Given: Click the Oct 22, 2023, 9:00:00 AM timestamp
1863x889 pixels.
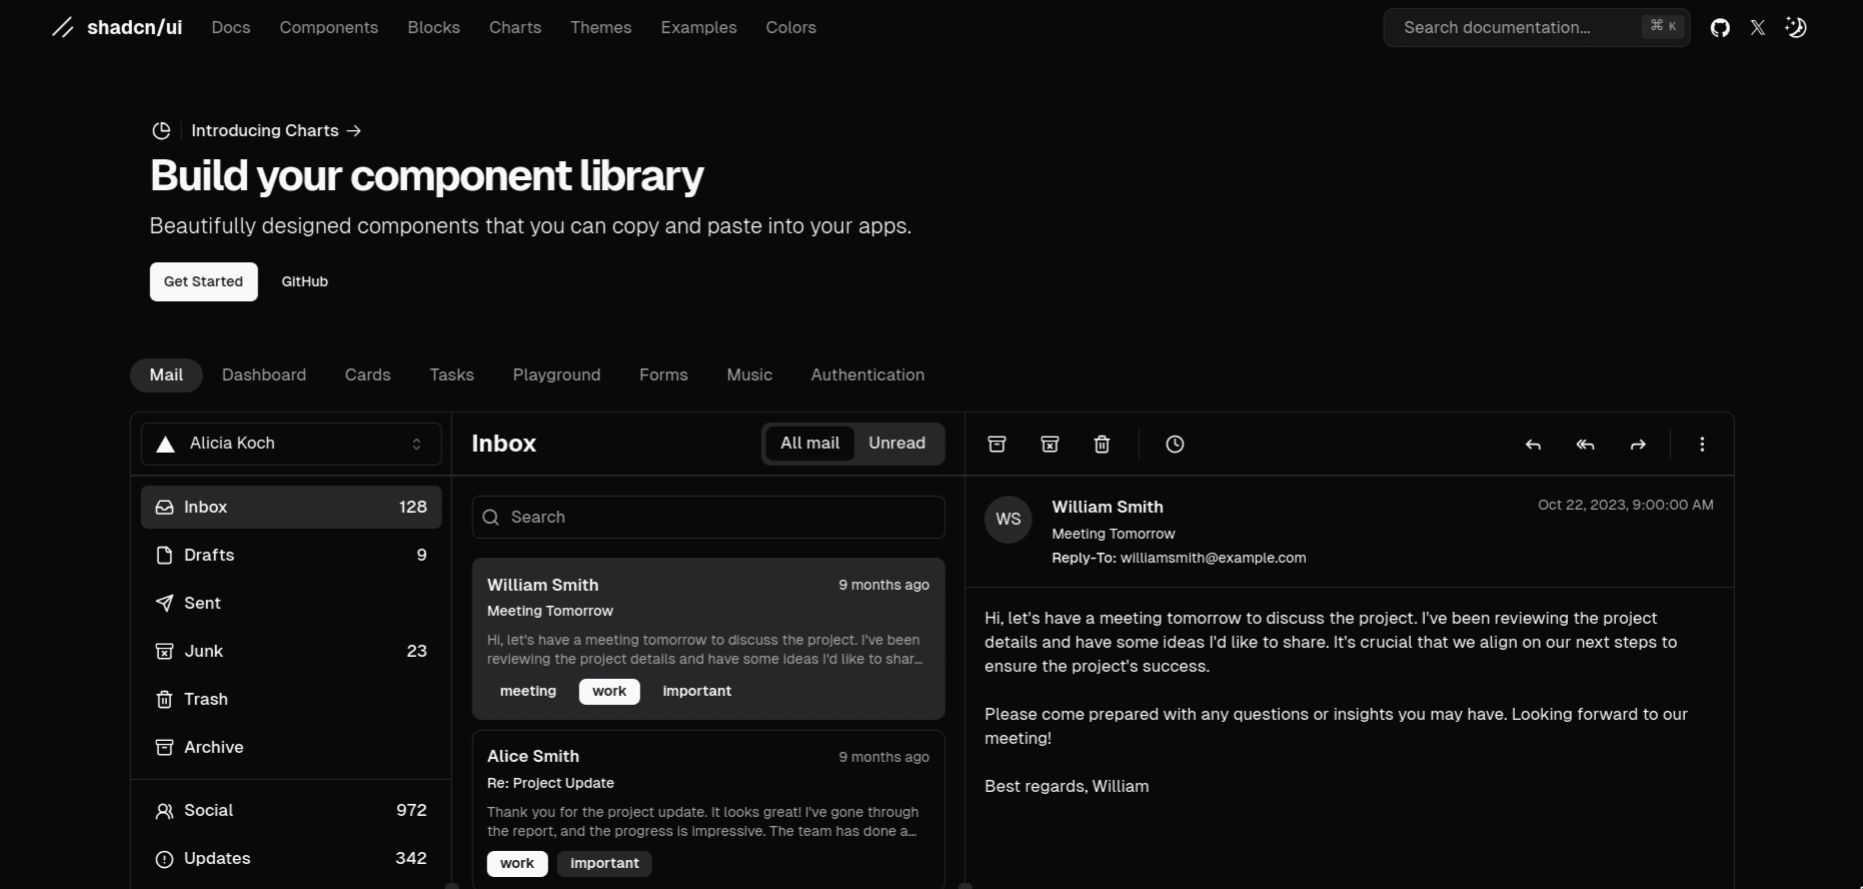Looking at the screenshot, I should [x=1626, y=505].
